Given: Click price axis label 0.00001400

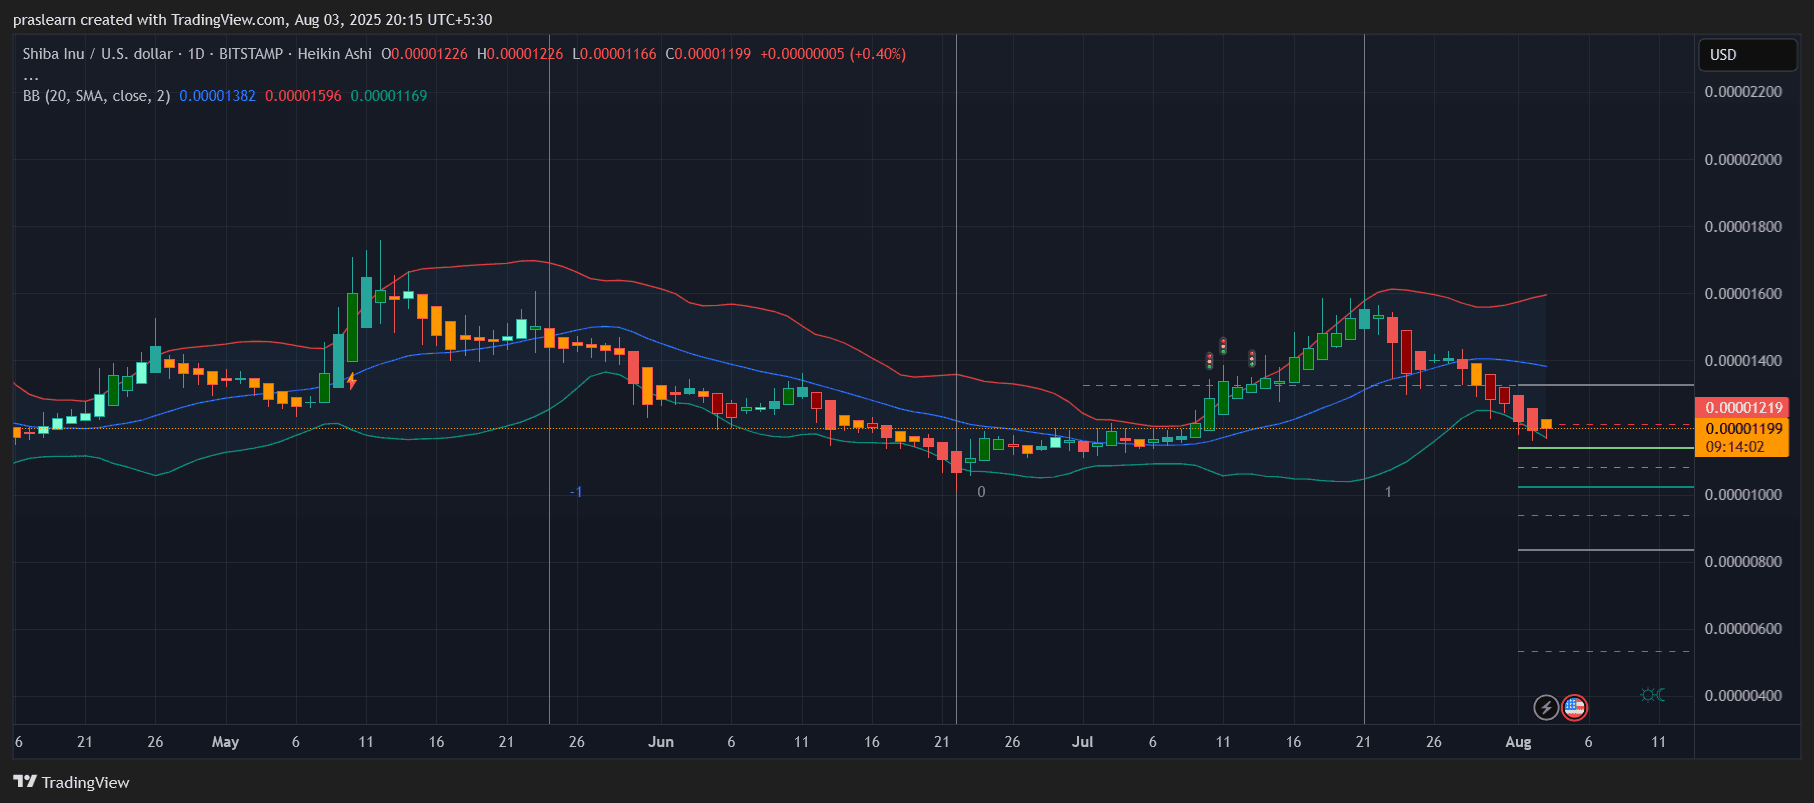Looking at the screenshot, I should 1743,361.
